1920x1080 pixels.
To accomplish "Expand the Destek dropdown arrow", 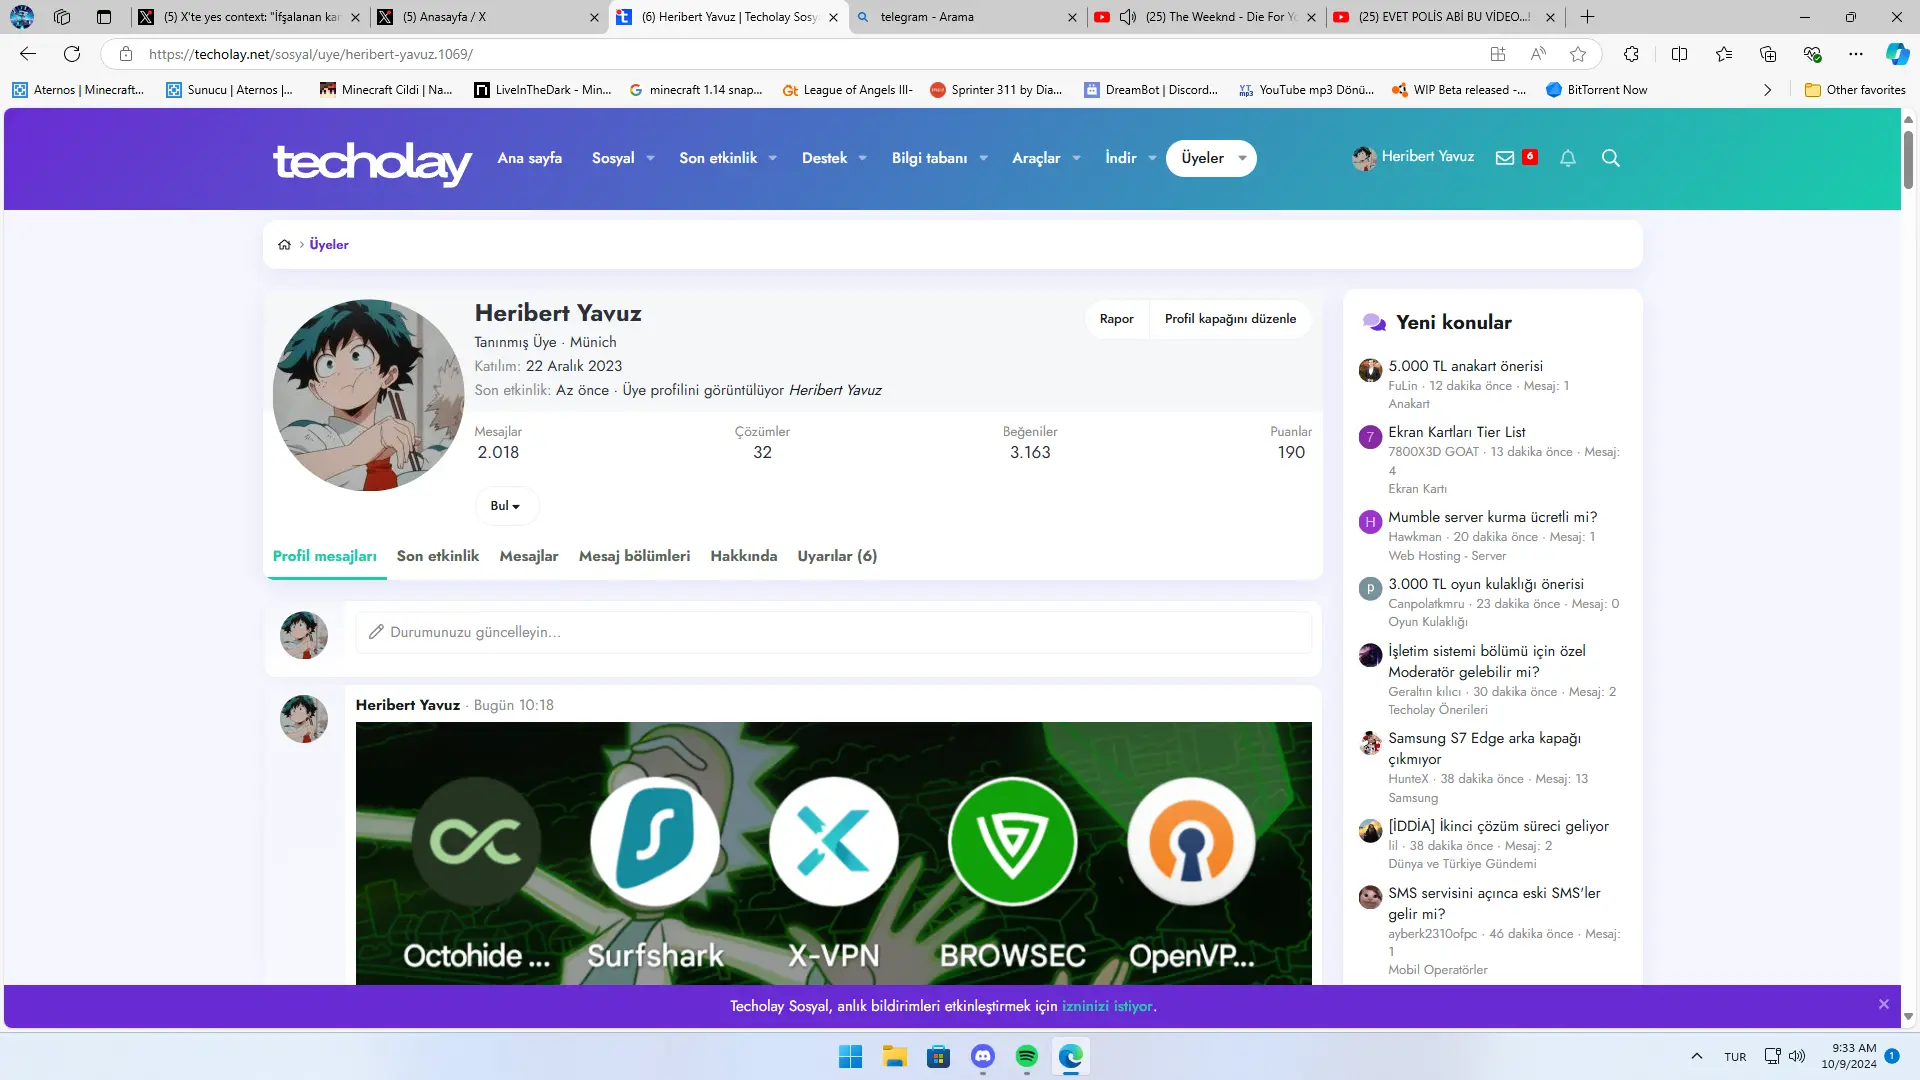I will point(862,159).
